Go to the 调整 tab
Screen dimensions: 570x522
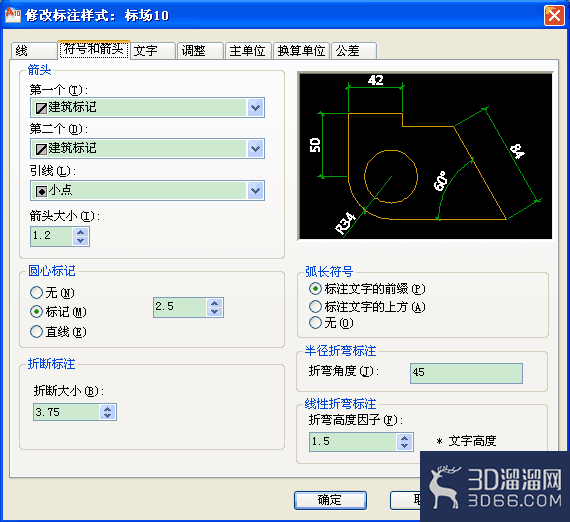tap(200, 51)
